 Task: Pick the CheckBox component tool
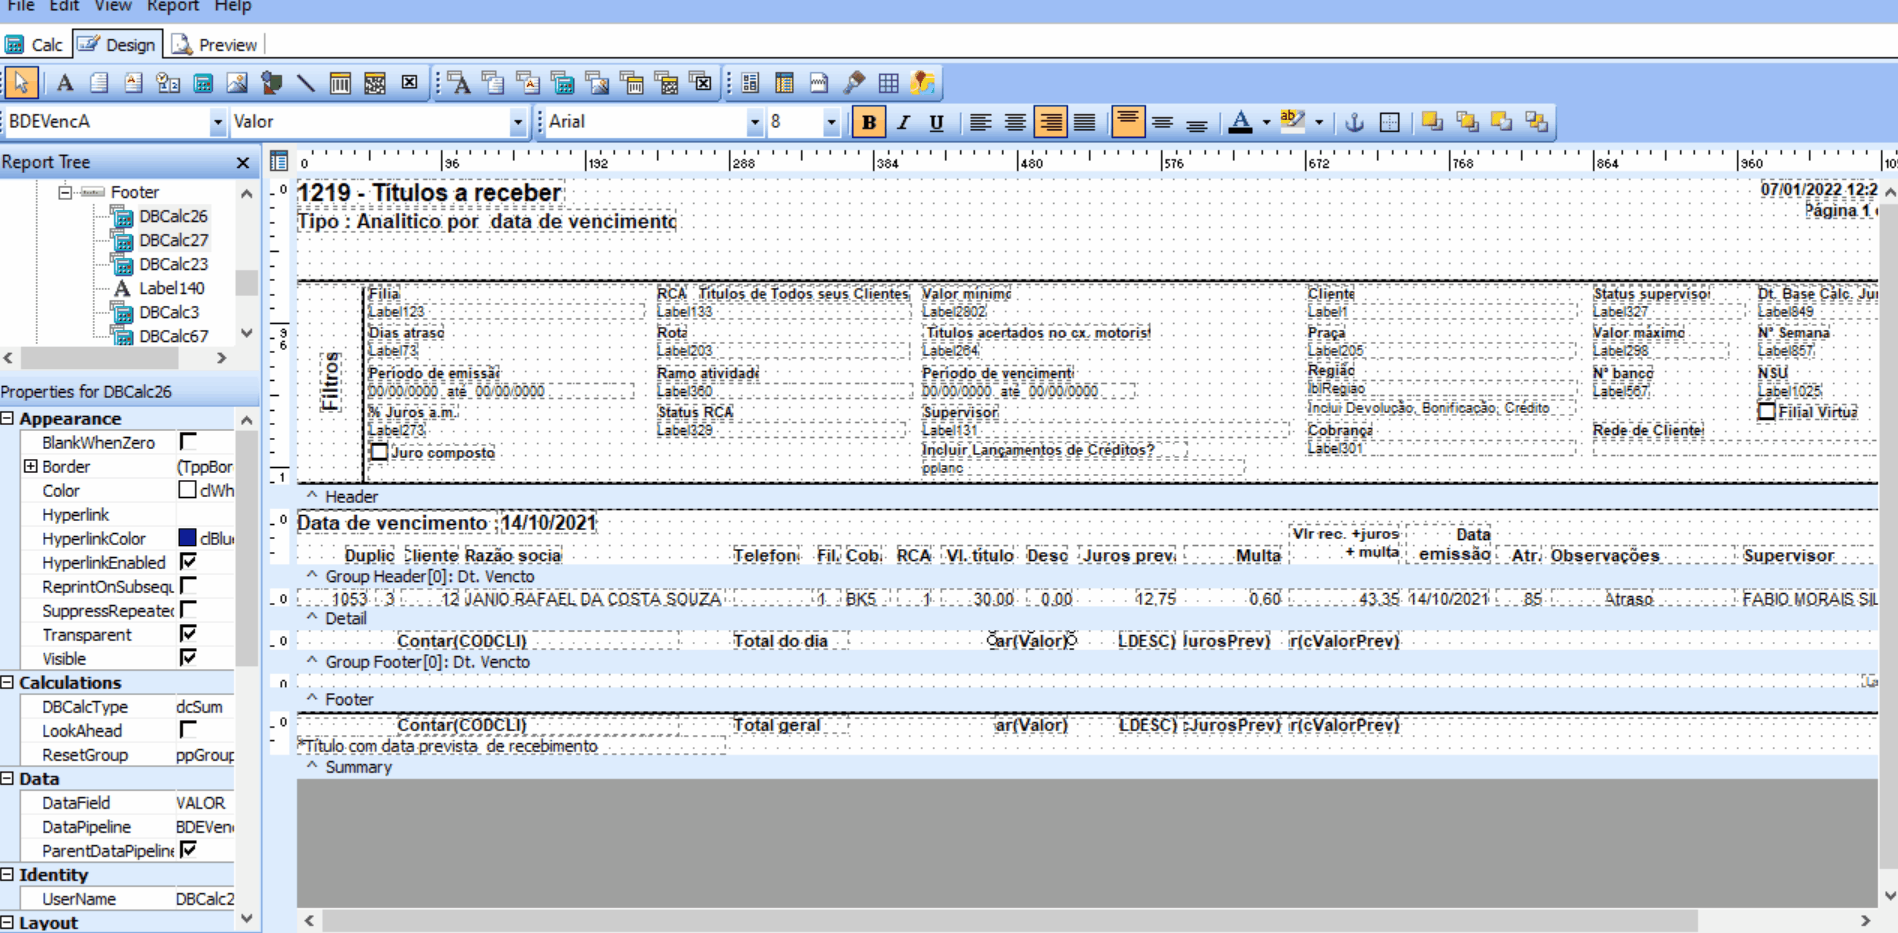pos(409,83)
